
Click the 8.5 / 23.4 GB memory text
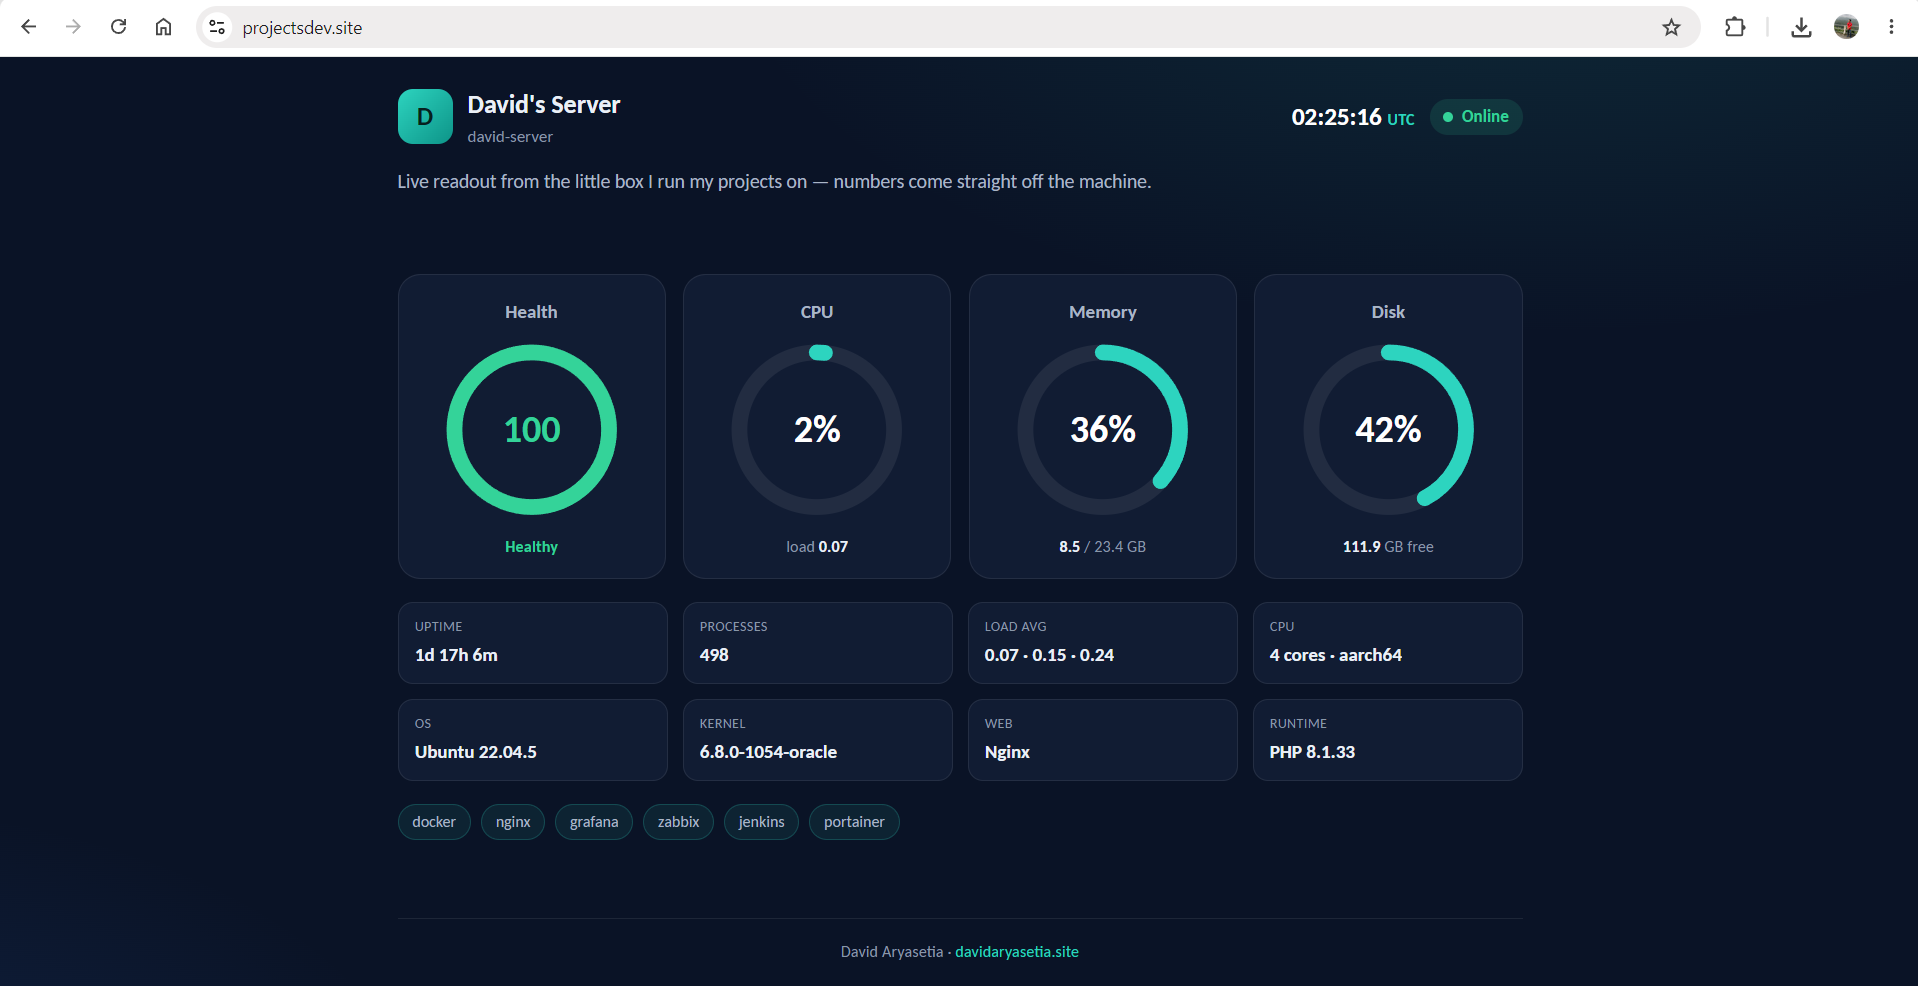[x=1103, y=547]
